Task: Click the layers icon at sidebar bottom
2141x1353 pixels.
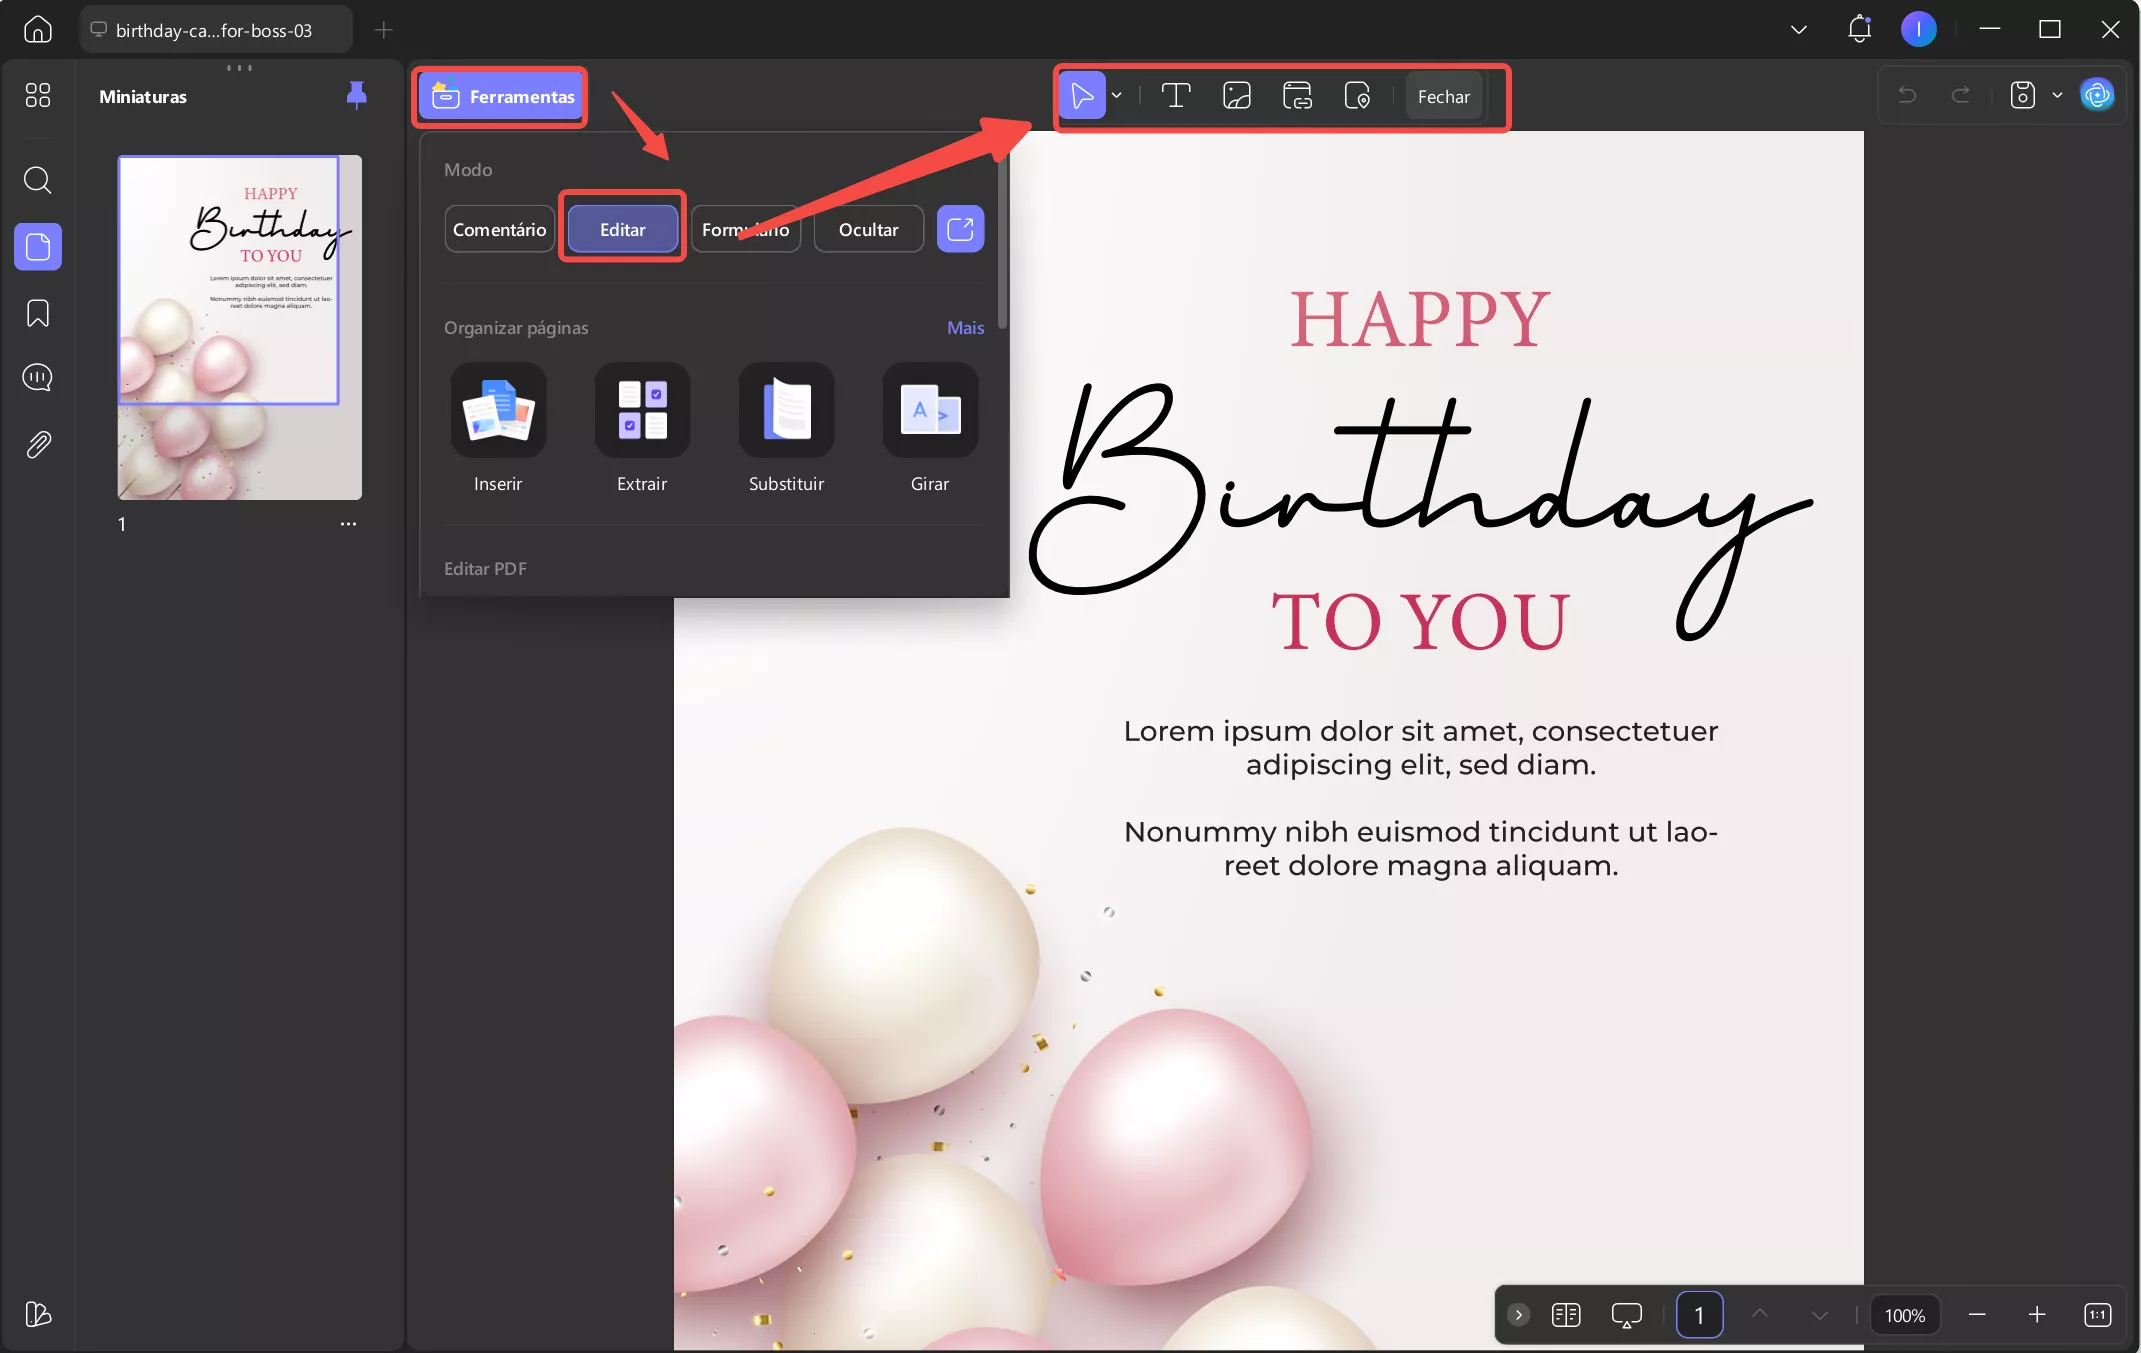Action: pos(38,1313)
